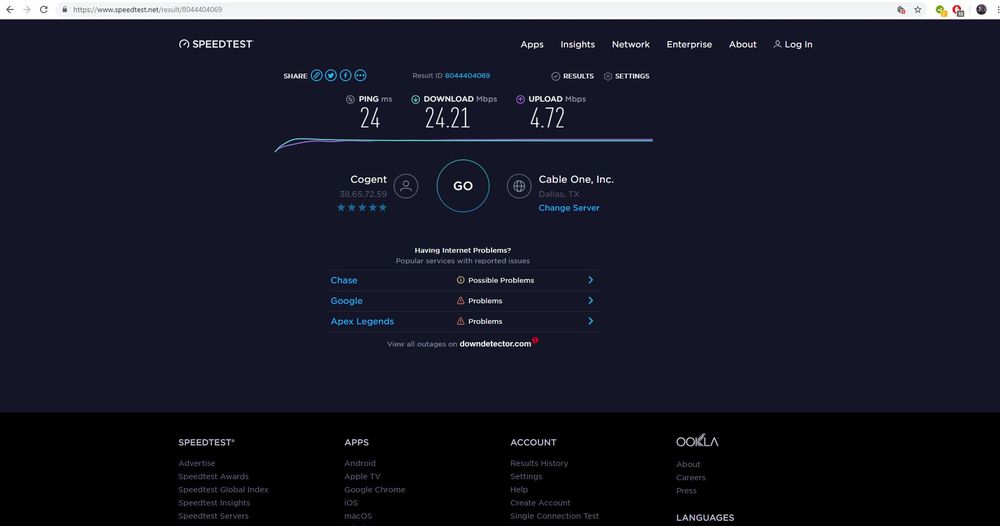Click the Speedtest logo
This screenshot has width=1000, height=526.
coord(216,44)
